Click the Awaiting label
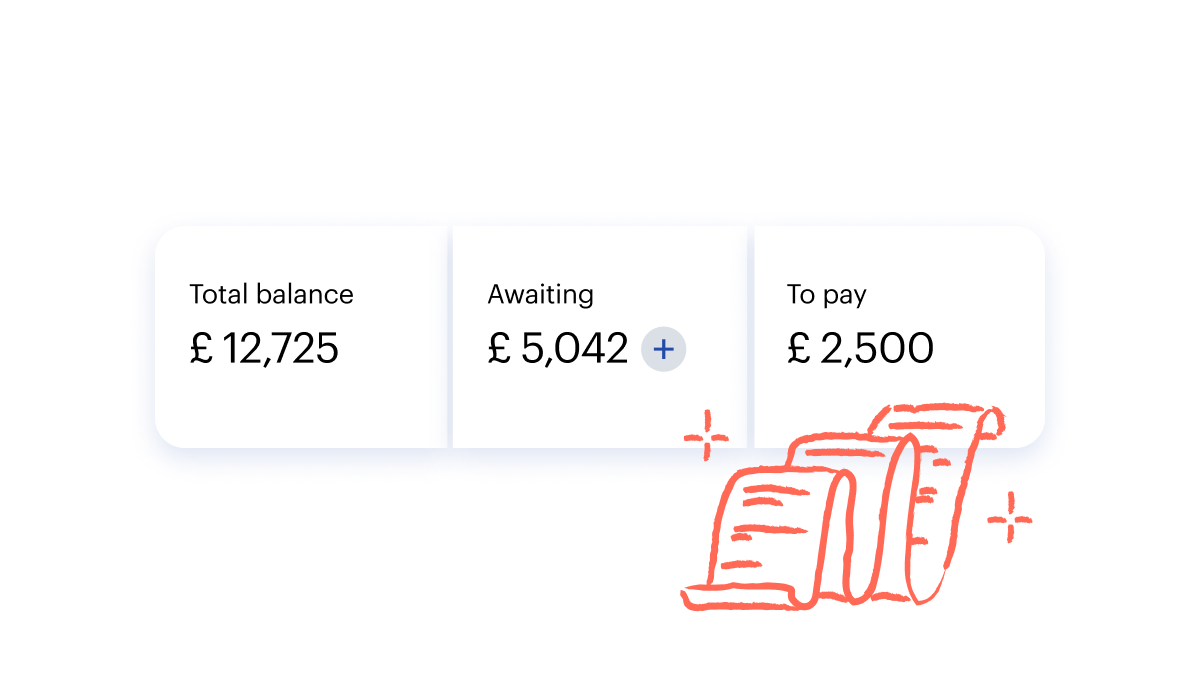The height and width of the screenshot is (675, 1200). (540, 295)
